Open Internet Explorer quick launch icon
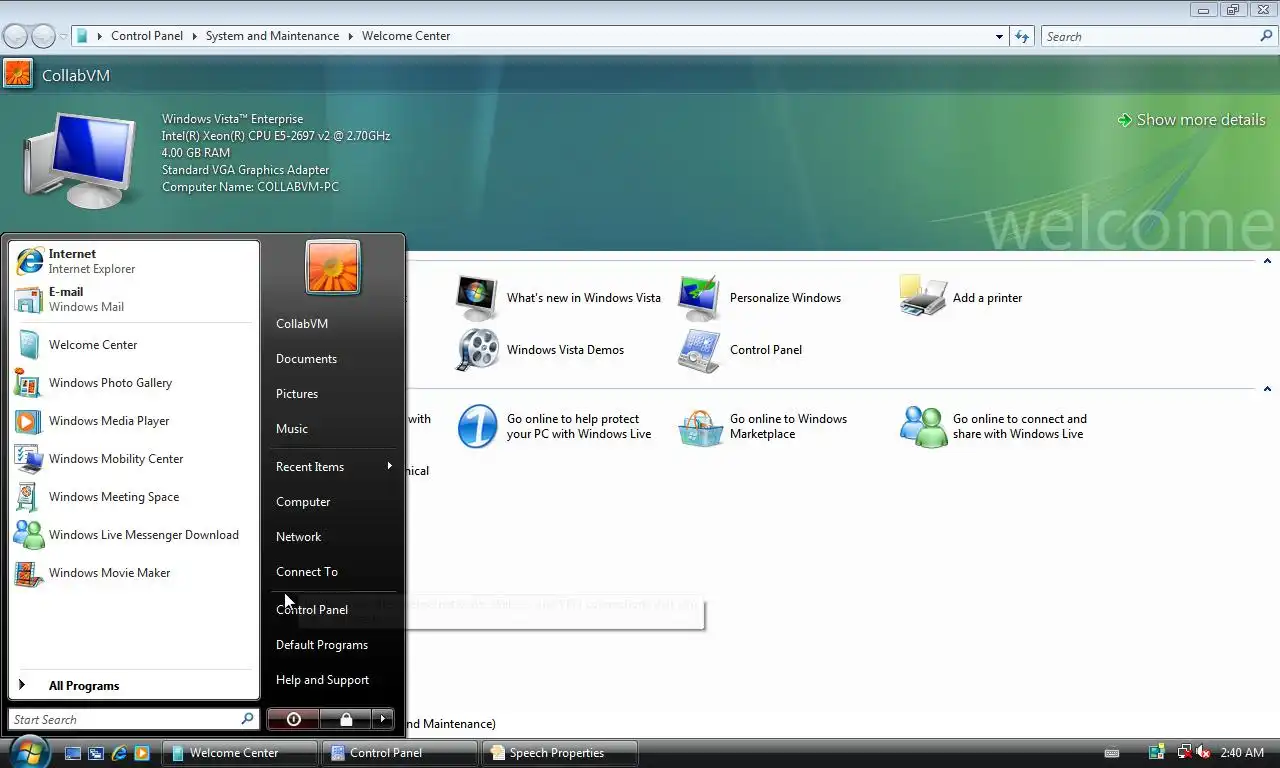Image resolution: width=1280 pixels, height=768 pixels. click(119, 753)
